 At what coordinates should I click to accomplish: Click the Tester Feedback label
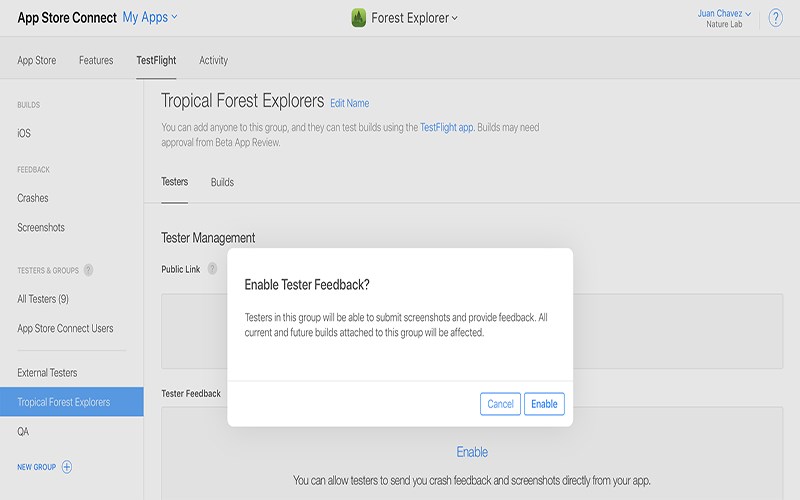[x=191, y=393]
